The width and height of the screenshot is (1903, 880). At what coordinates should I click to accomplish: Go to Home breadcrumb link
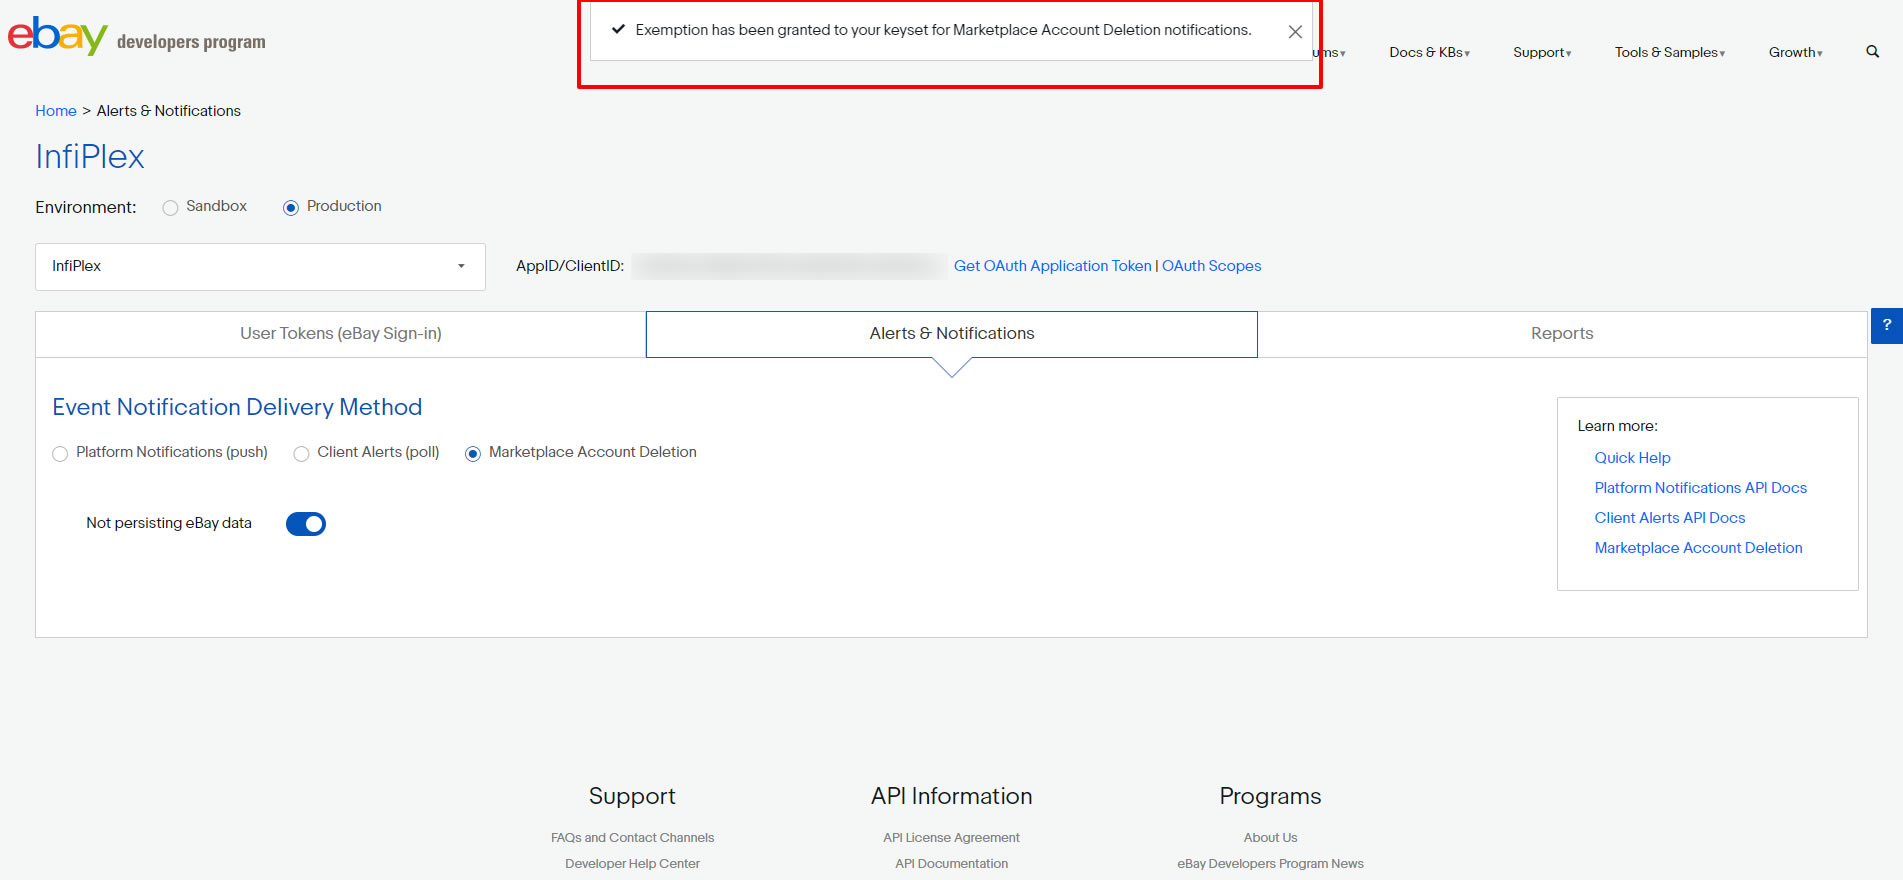click(x=56, y=111)
